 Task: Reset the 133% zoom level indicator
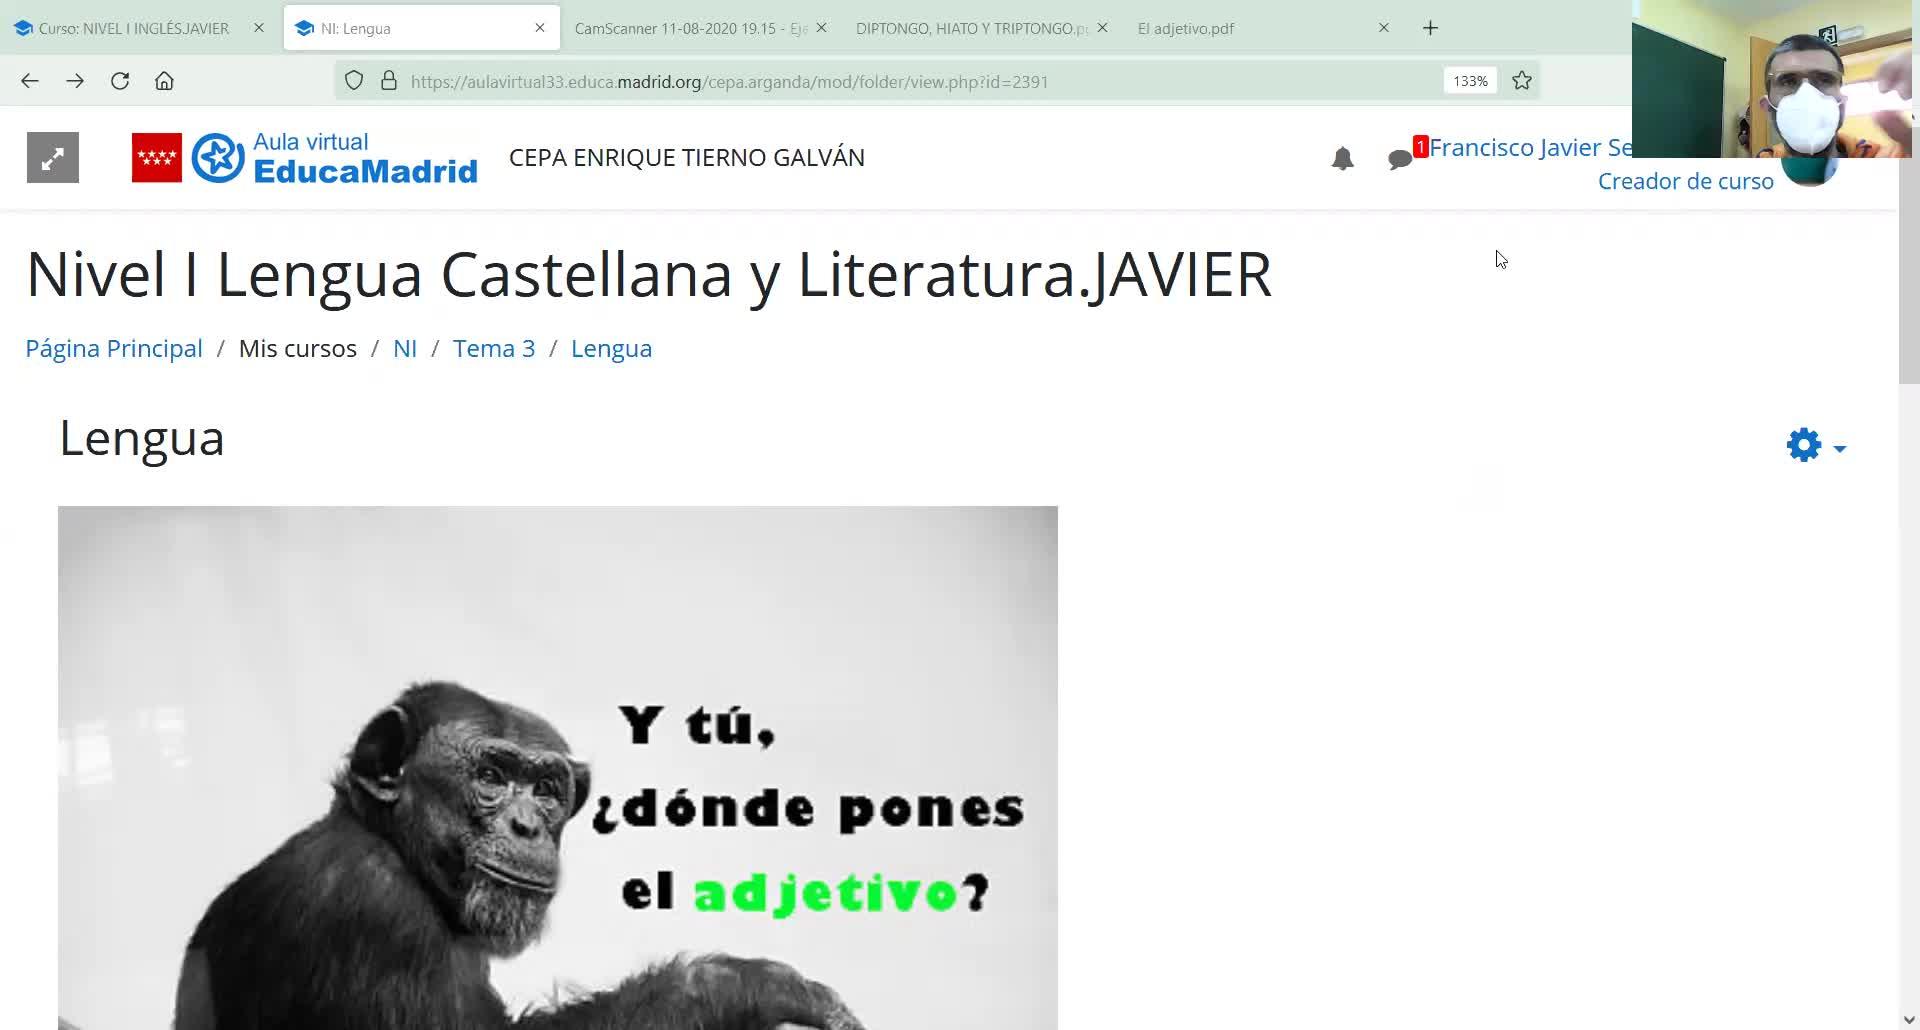1470,81
